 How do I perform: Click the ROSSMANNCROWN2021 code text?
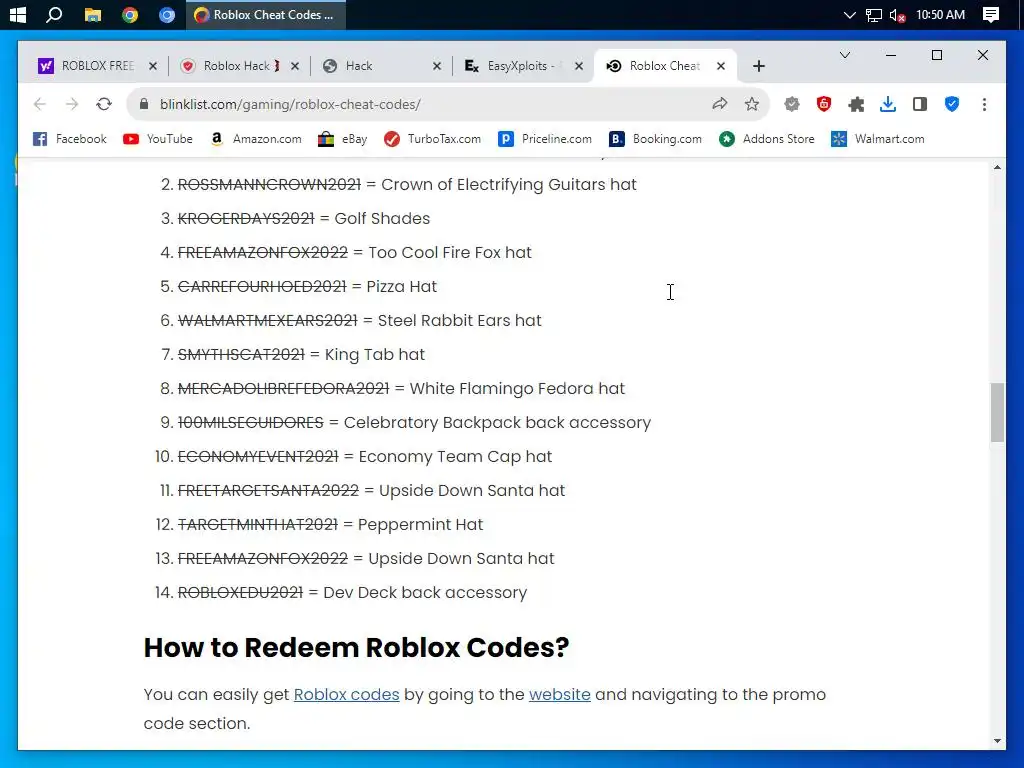coord(269,185)
